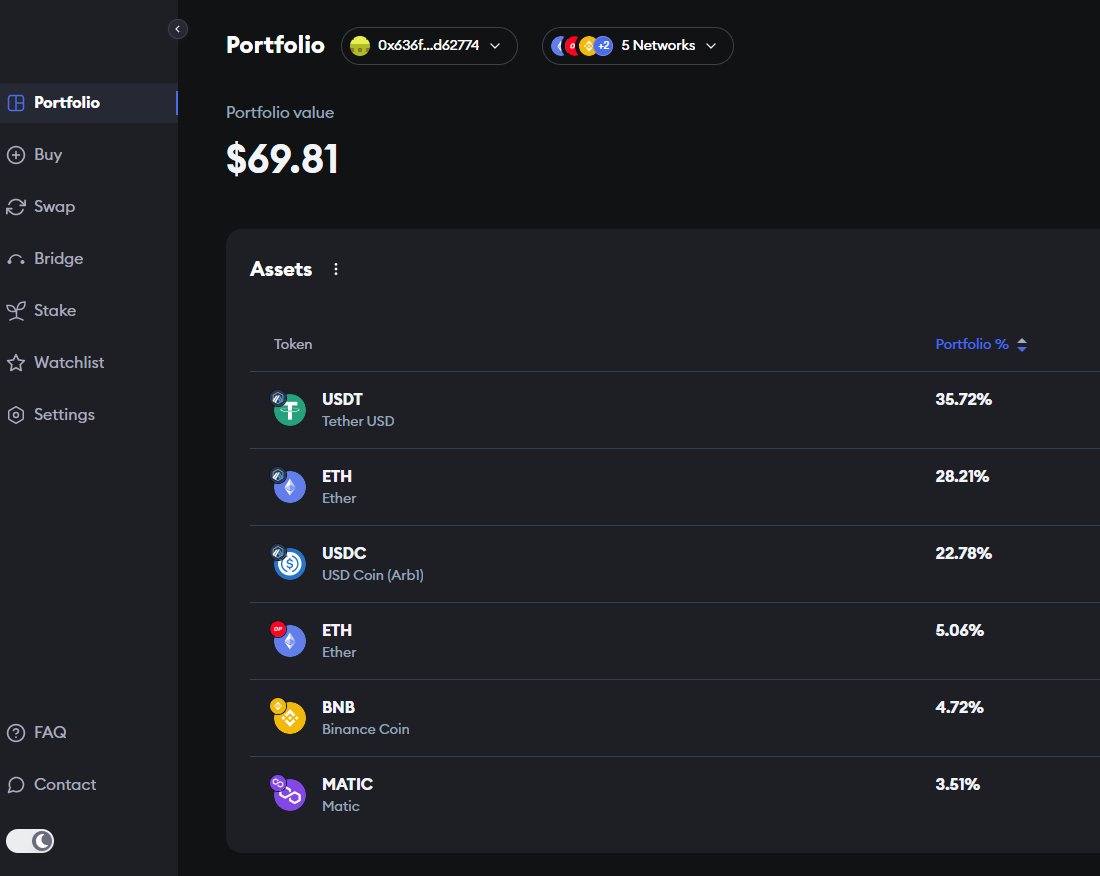Toggle the dark mode switch
Image resolution: width=1100 pixels, height=876 pixels.
pos(30,841)
